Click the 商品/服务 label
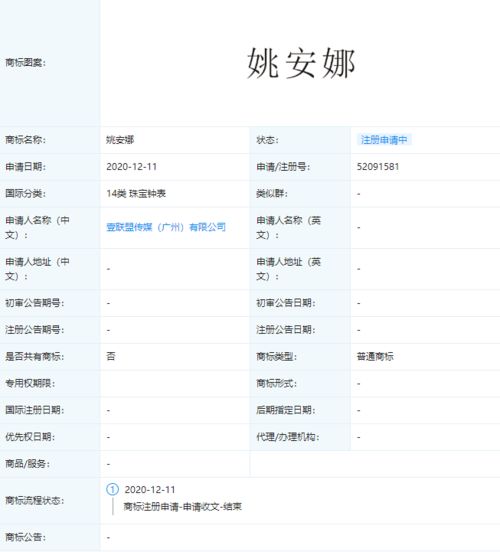 [27, 464]
